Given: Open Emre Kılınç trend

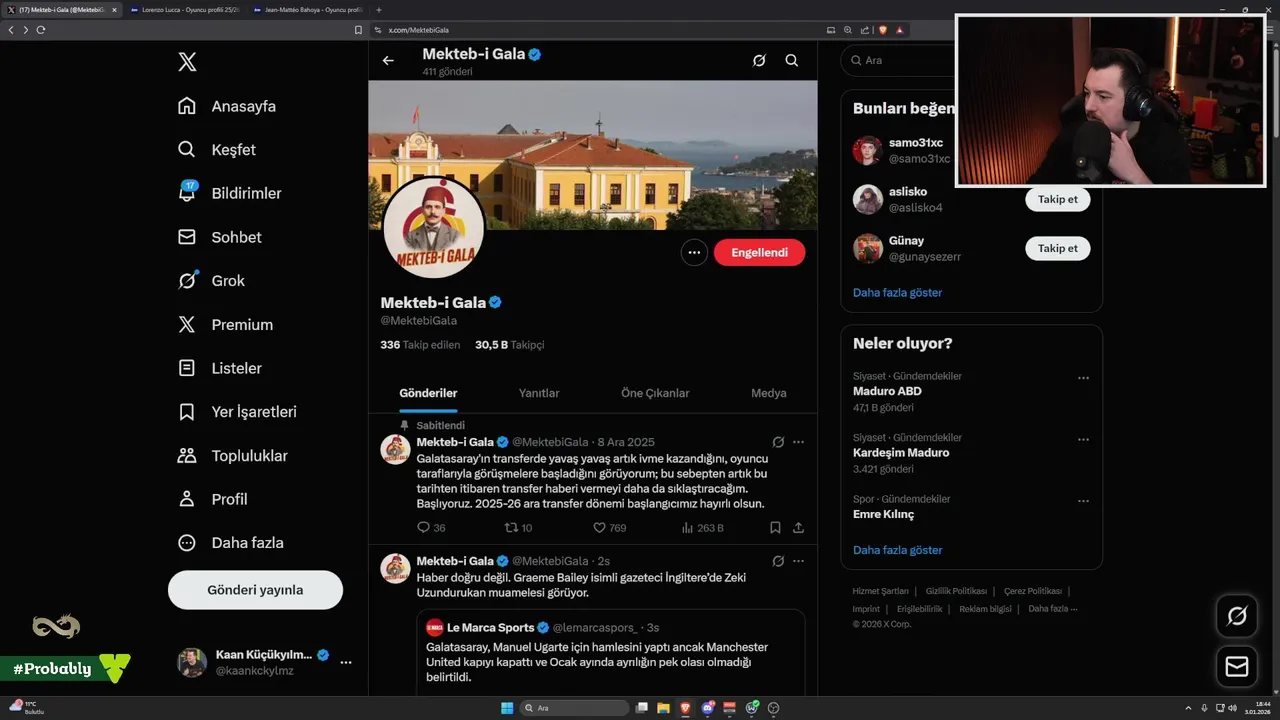Looking at the screenshot, I should point(883,514).
